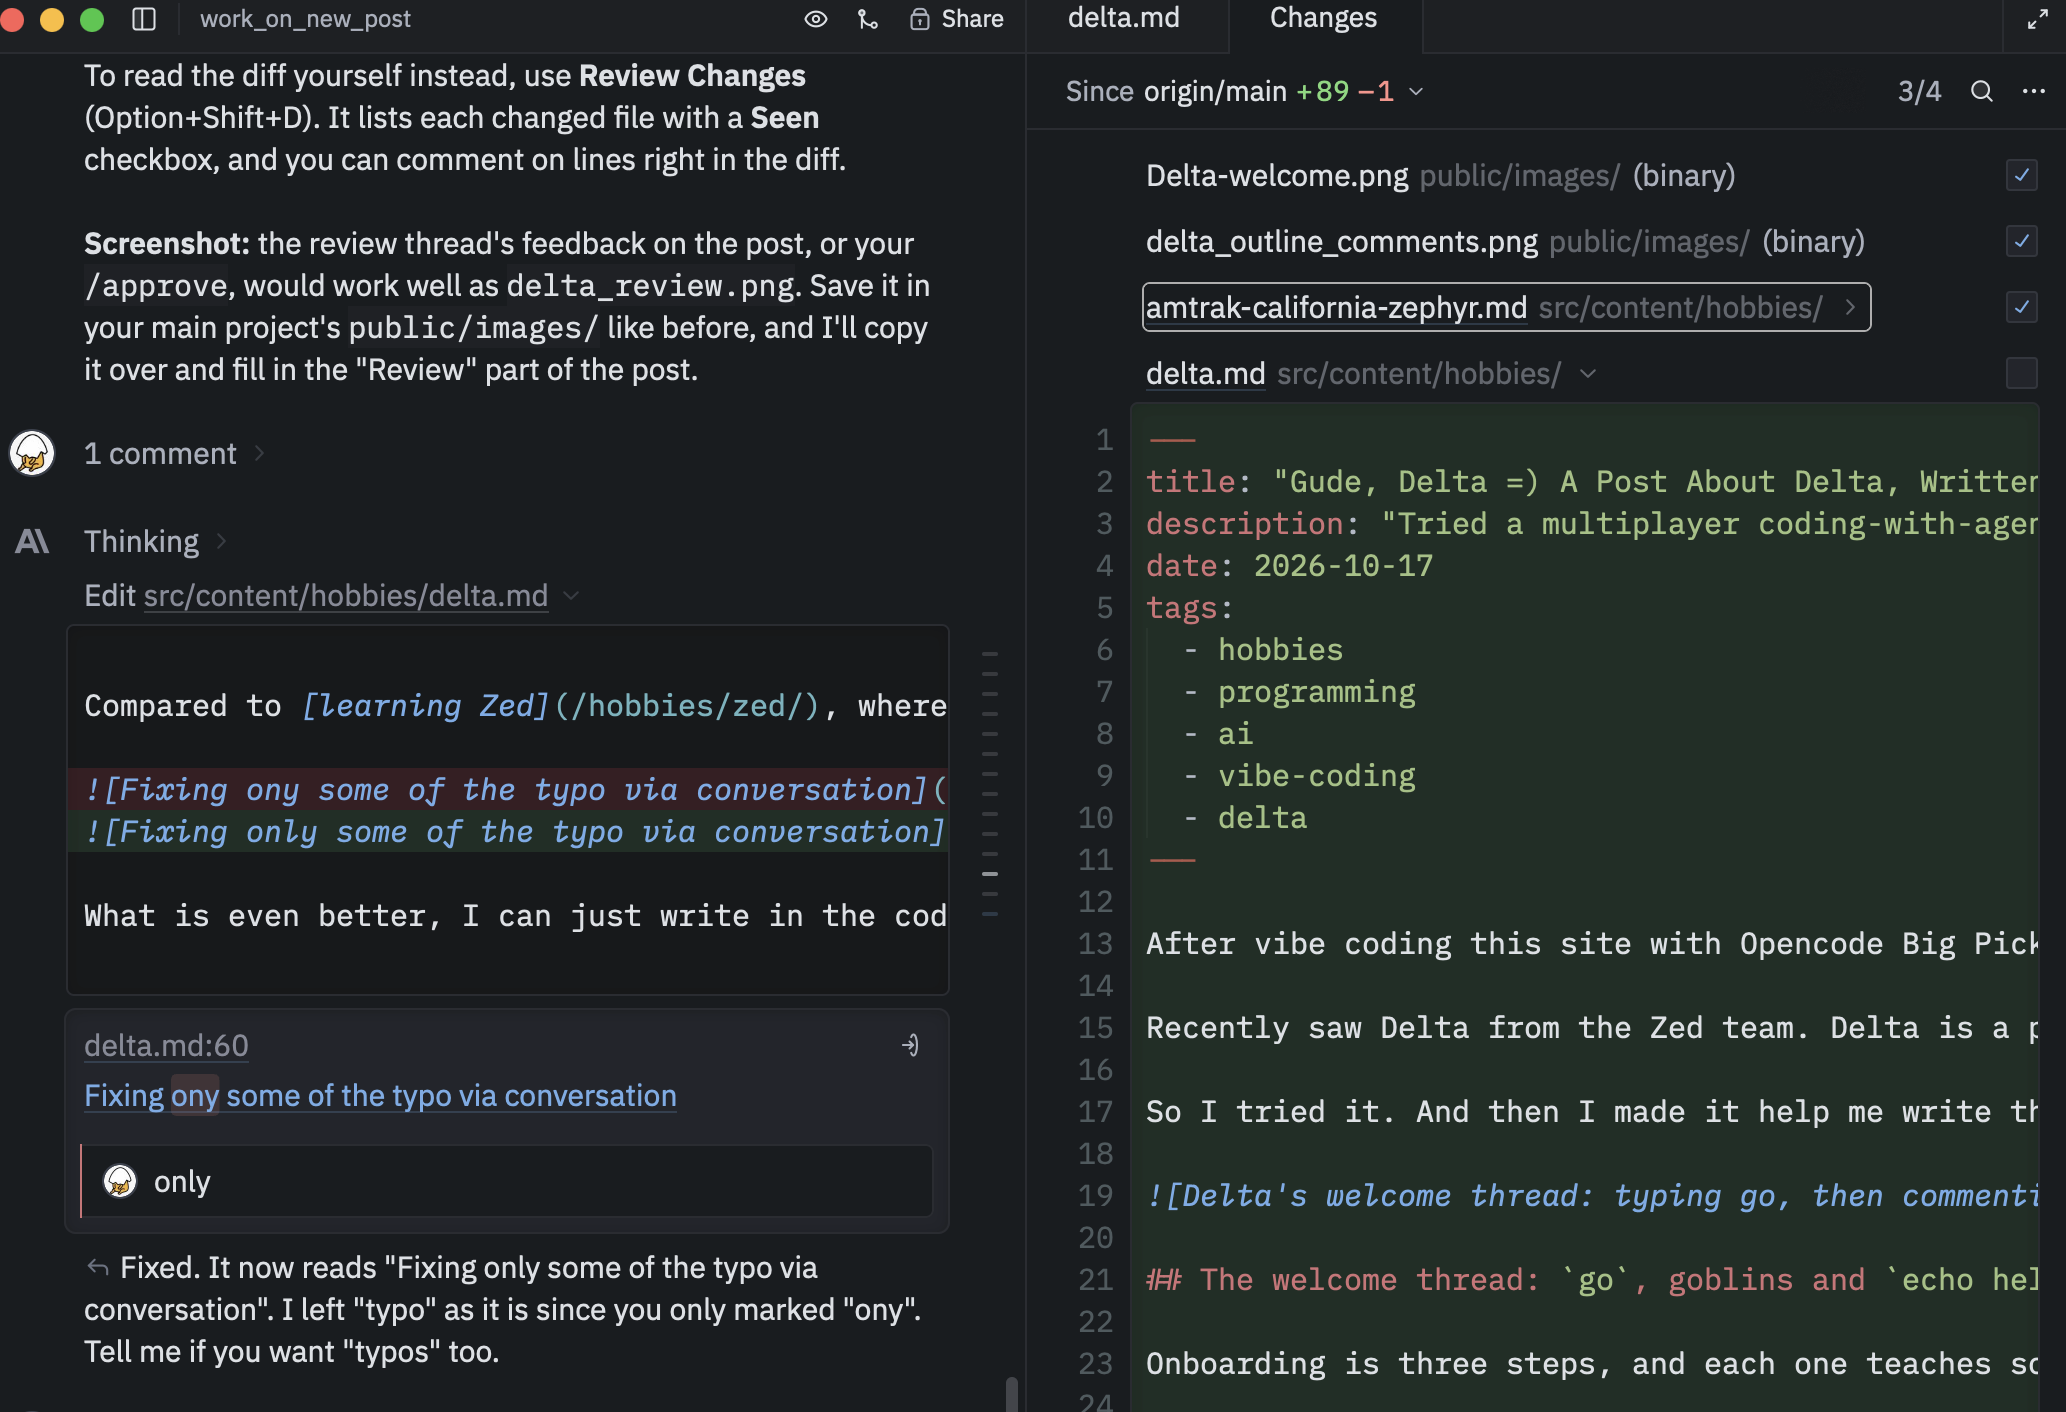Open the three-dot more options menu
Viewport: 2066px width, 1412px height.
coord(2034,91)
